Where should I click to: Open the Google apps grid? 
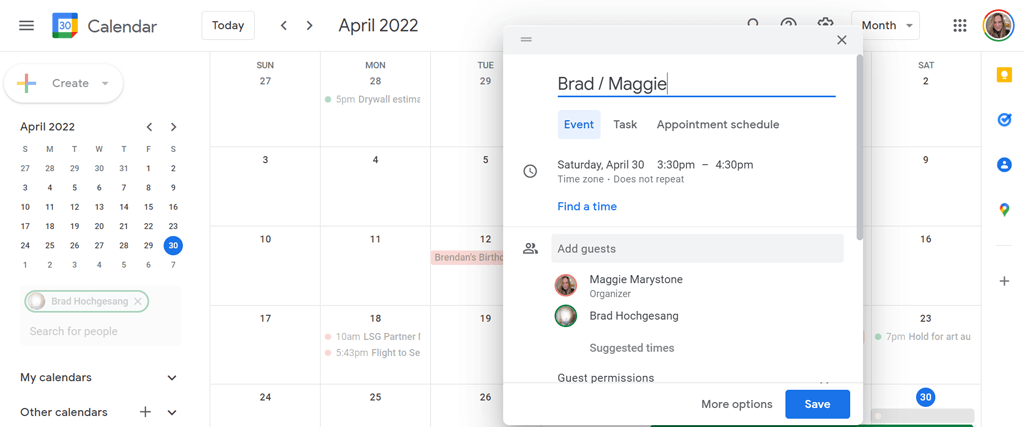point(960,25)
